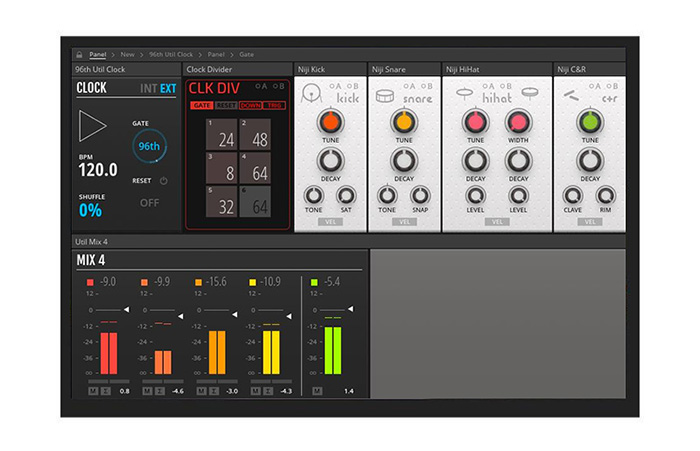Click the C&R clave sticks icon

[x=570, y=96]
